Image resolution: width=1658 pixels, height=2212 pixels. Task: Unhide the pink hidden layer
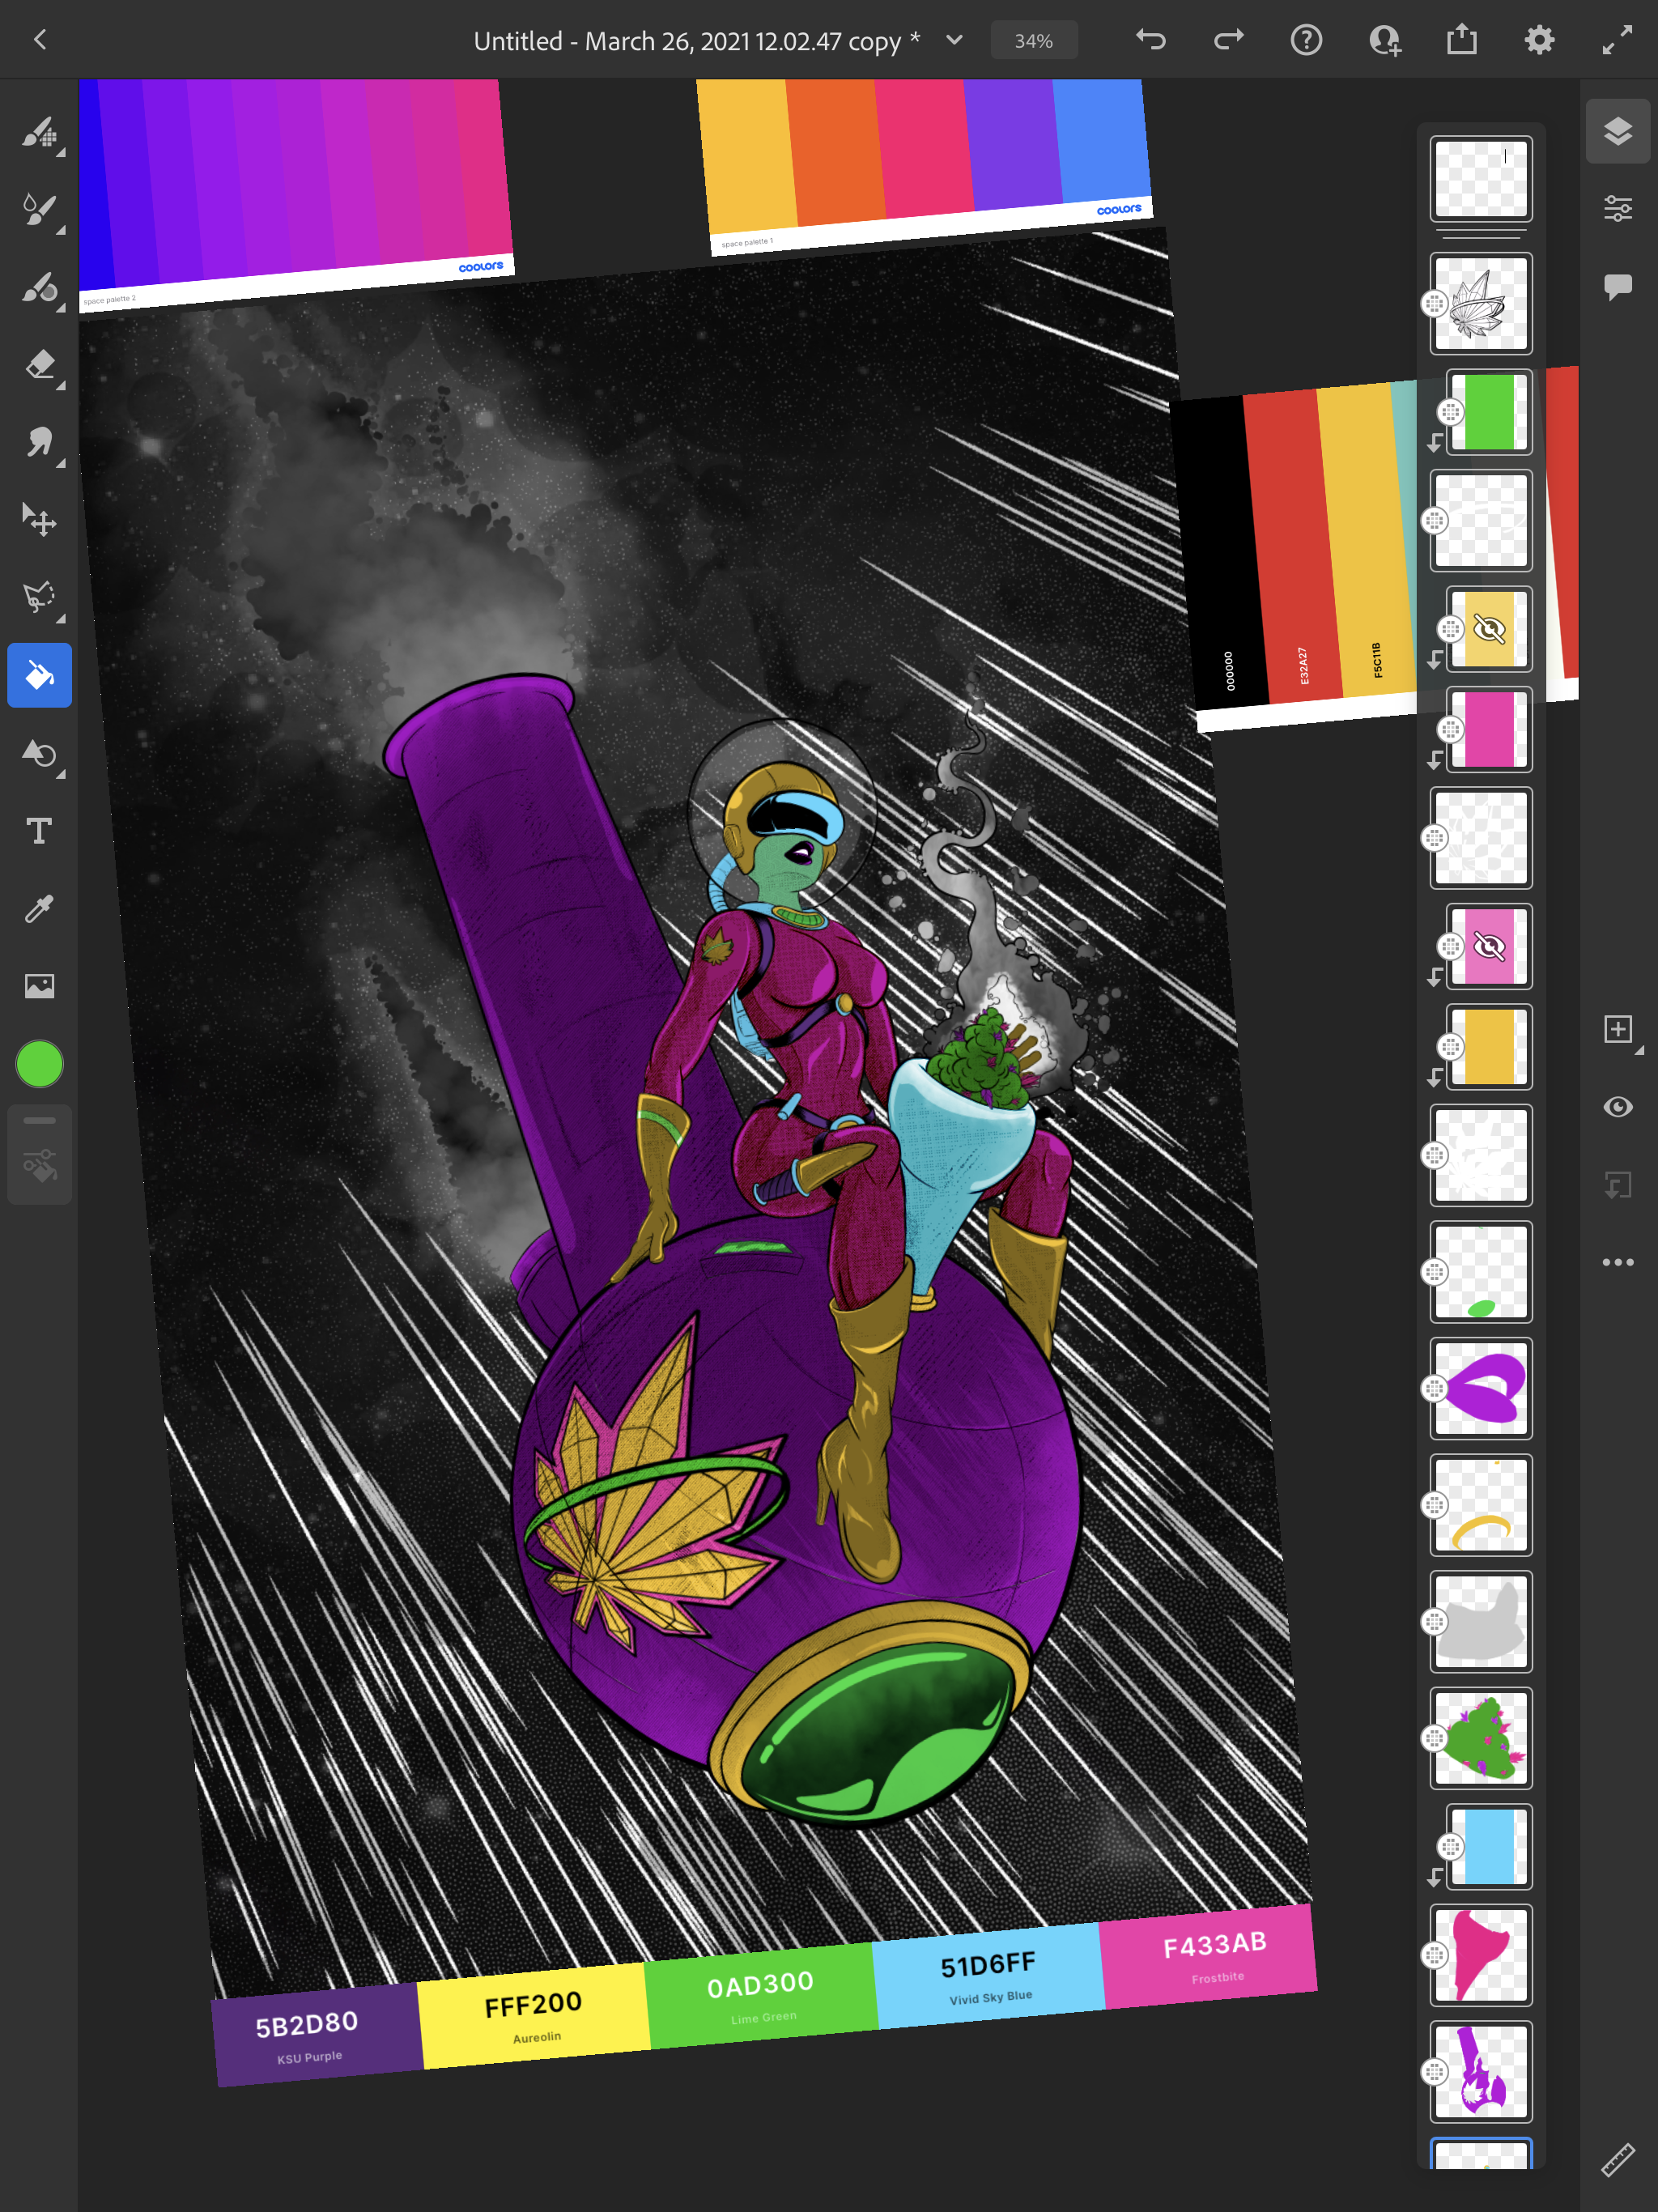(x=1489, y=946)
